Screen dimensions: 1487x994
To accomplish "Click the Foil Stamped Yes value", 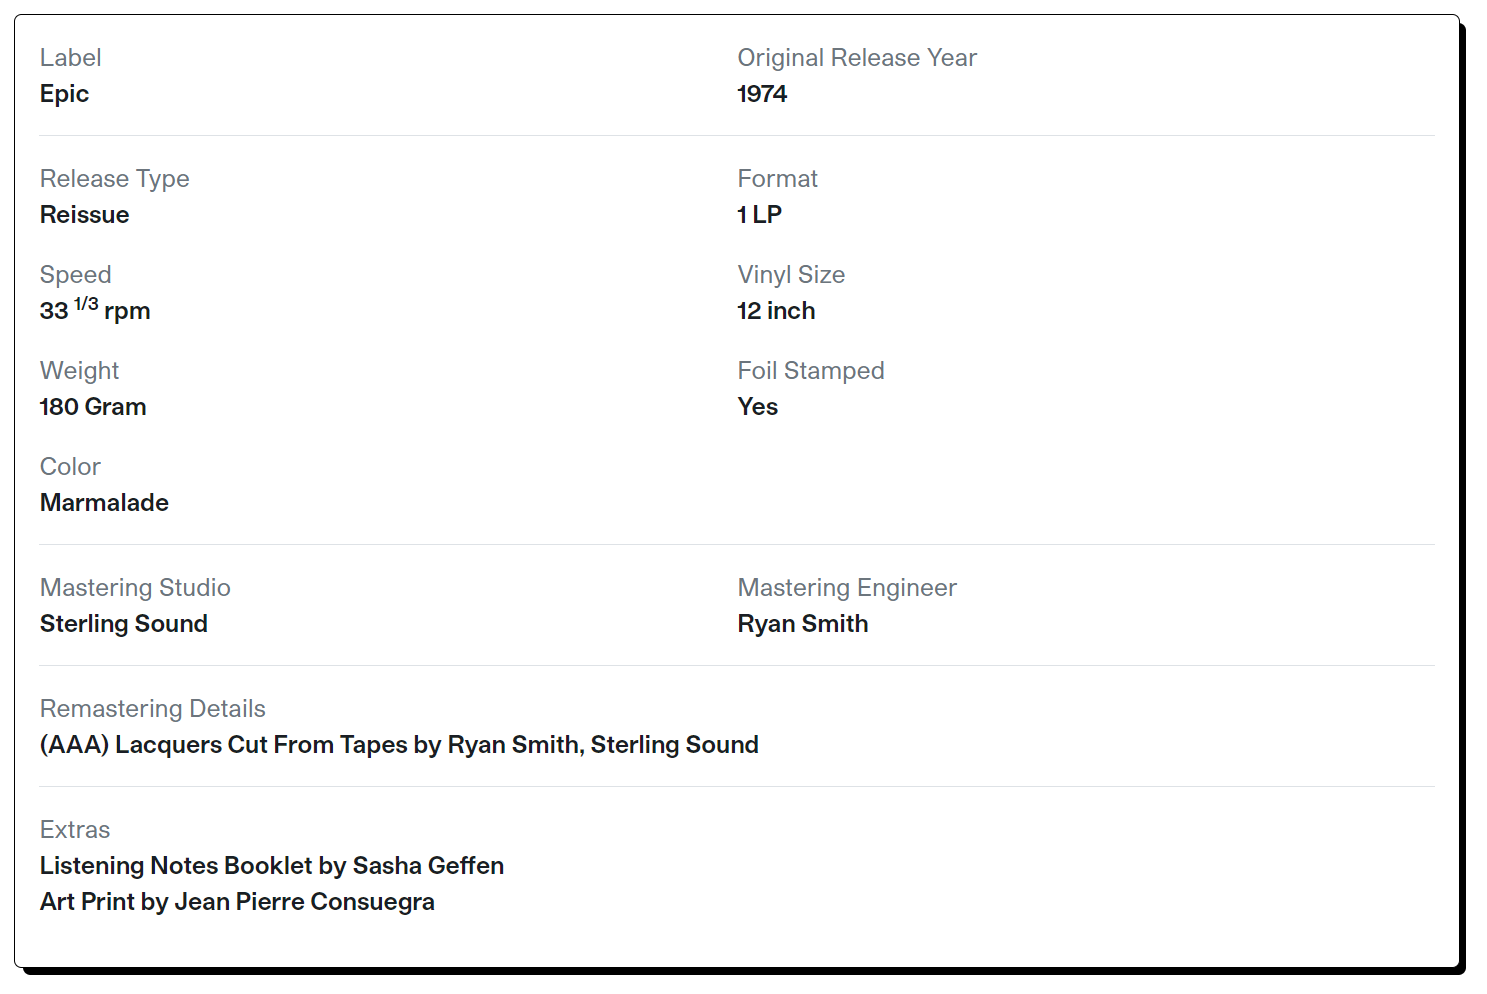I will [758, 407].
